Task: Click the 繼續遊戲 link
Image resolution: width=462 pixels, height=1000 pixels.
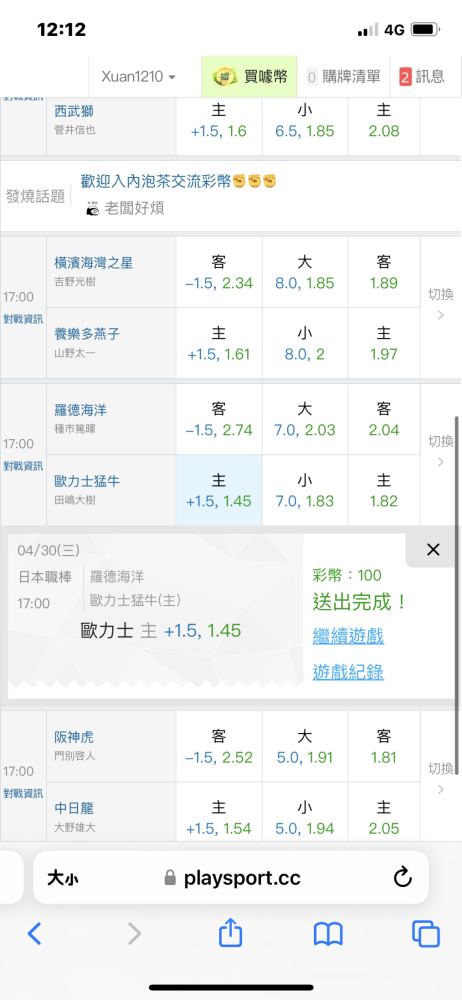Action: (x=348, y=636)
